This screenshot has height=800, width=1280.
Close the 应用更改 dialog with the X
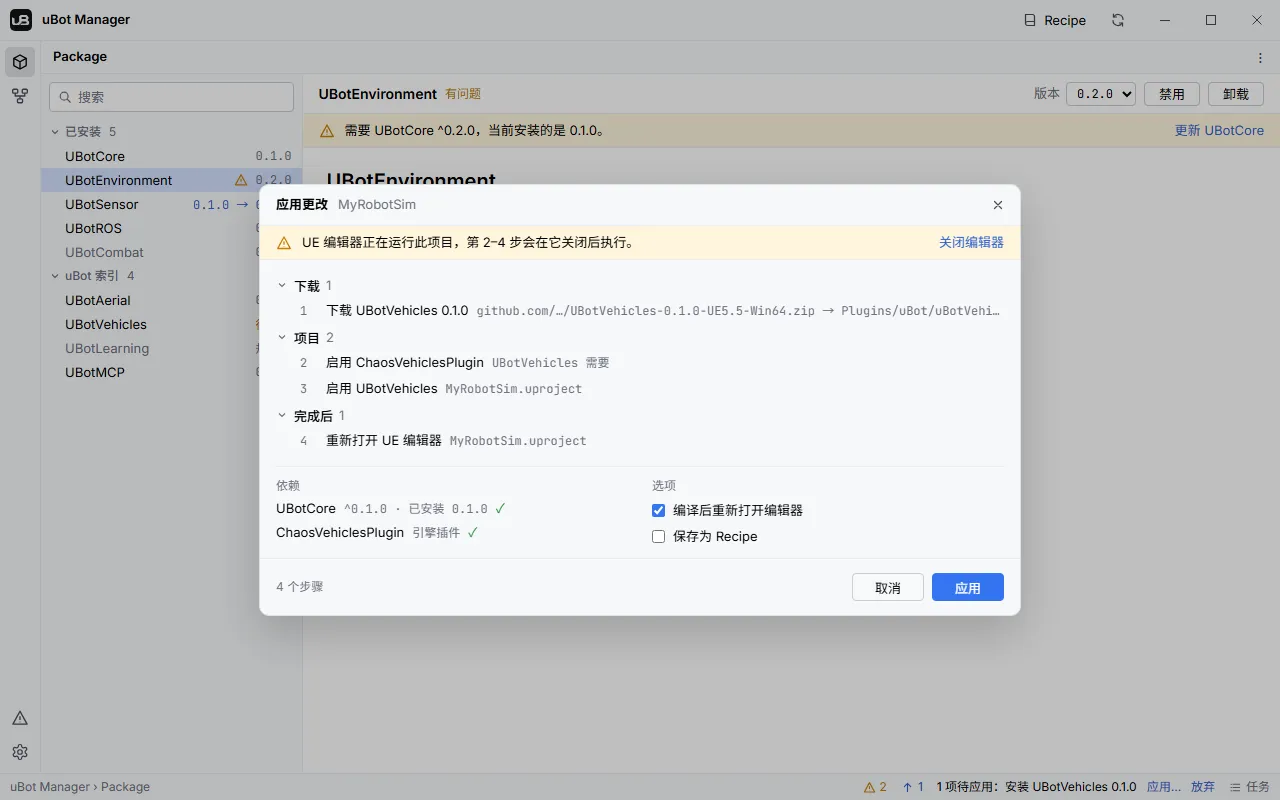pyautogui.click(x=997, y=205)
